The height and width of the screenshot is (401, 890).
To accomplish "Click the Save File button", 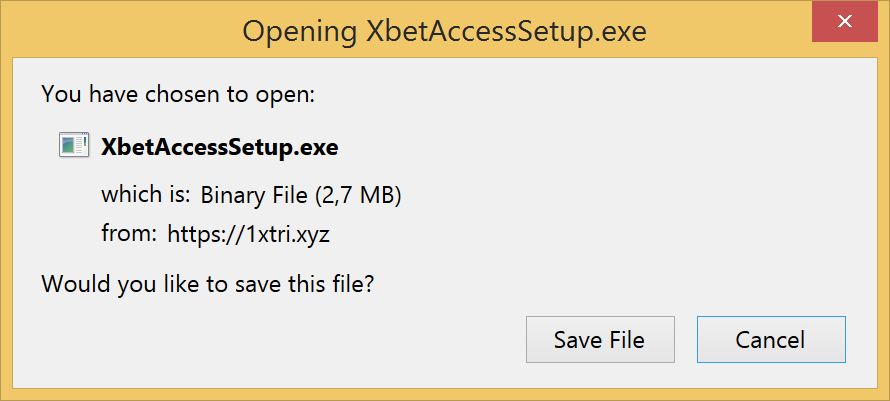I will click(599, 340).
